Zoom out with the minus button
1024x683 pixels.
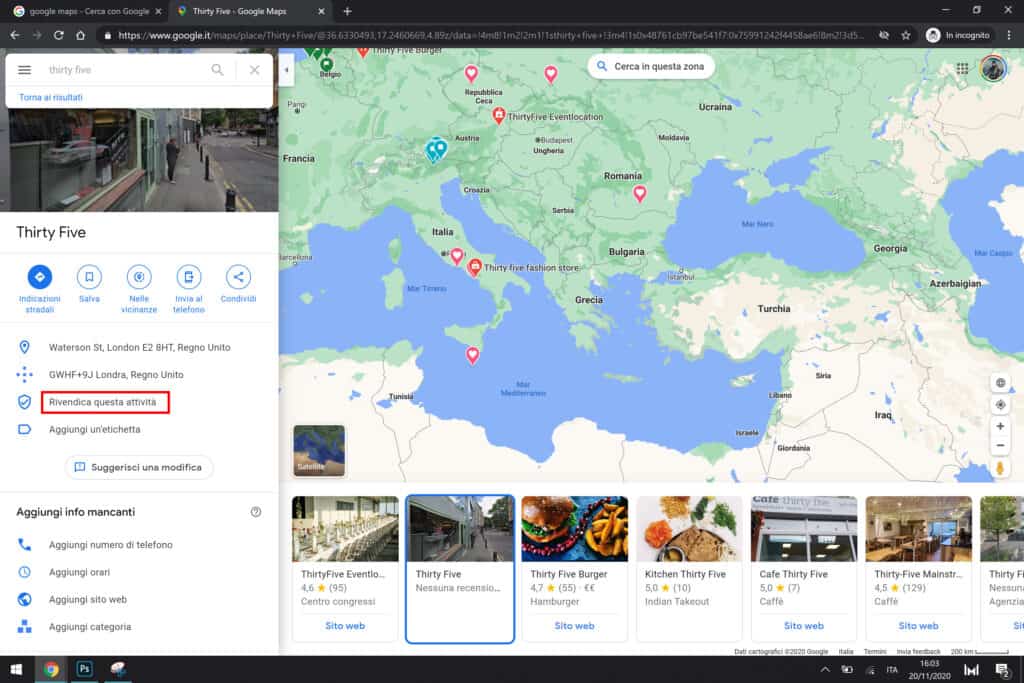pos(1000,445)
